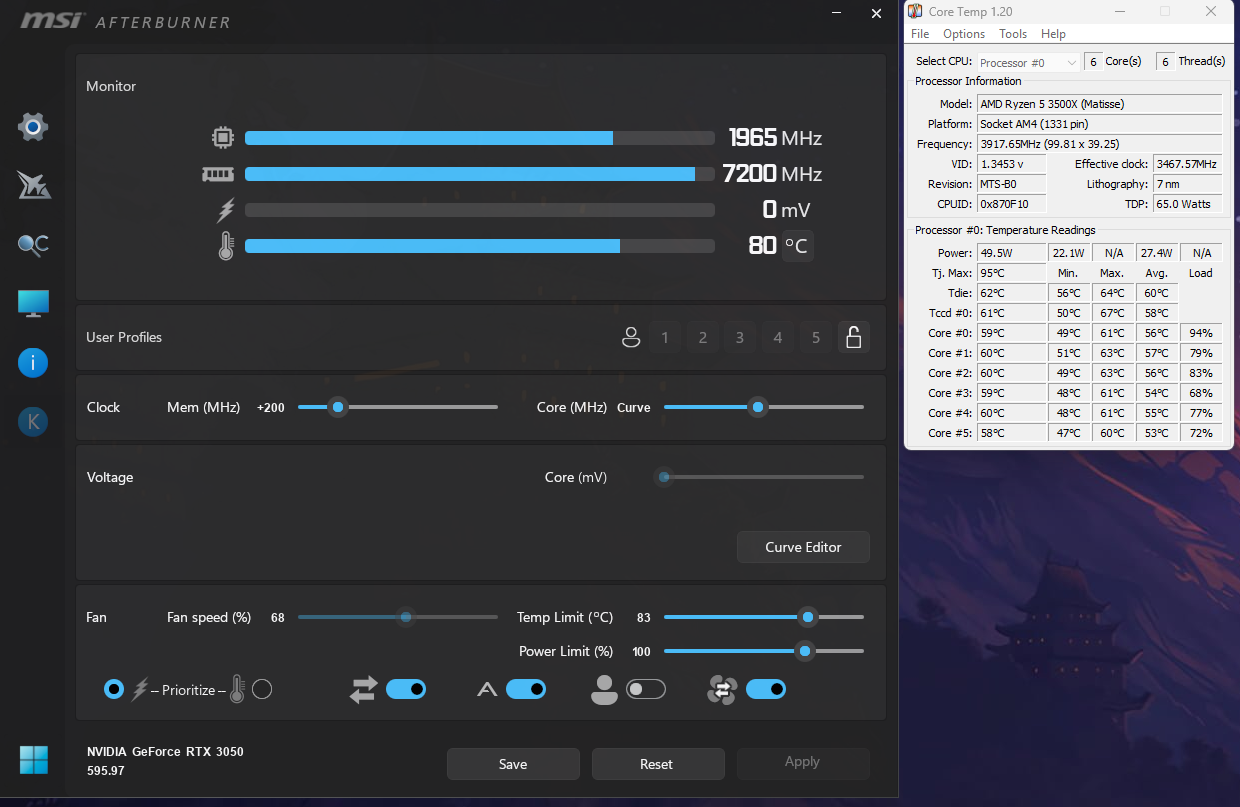This screenshot has width=1240, height=807.
Task: Click the linked arrows icon near toggle
Action: [x=363, y=689]
